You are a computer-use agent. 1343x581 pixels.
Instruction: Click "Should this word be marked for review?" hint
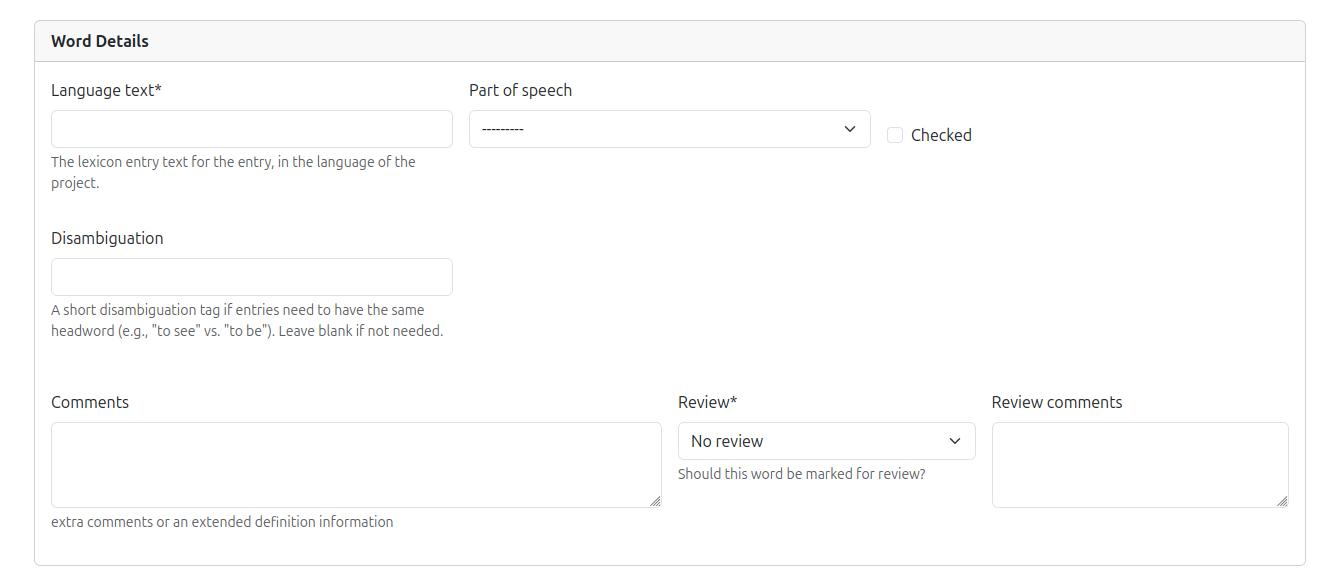pyautogui.click(x=802, y=474)
